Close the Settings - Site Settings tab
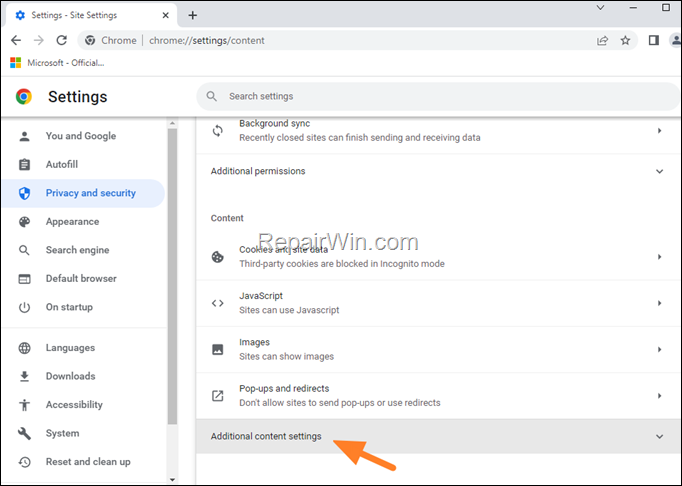Image resolution: width=682 pixels, height=486 pixels. click(x=165, y=15)
